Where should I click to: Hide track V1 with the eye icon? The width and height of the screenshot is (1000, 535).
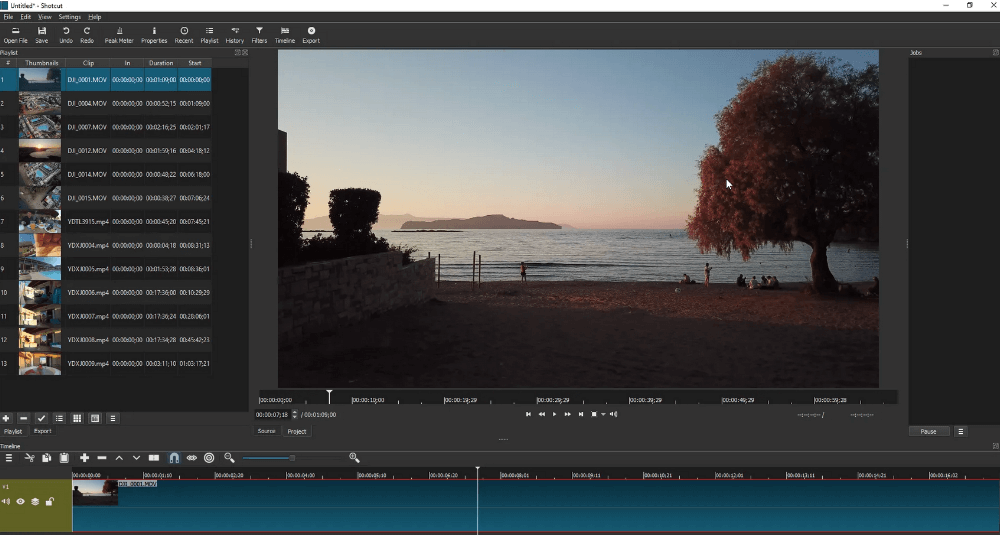(x=20, y=502)
